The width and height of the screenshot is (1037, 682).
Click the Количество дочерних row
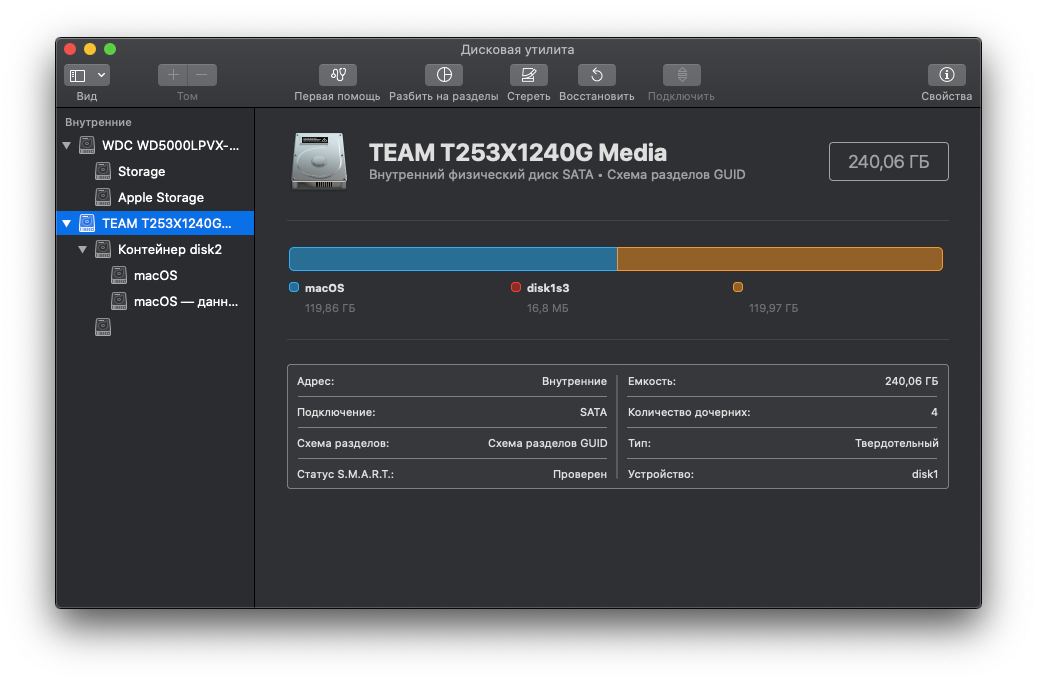(x=782, y=412)
